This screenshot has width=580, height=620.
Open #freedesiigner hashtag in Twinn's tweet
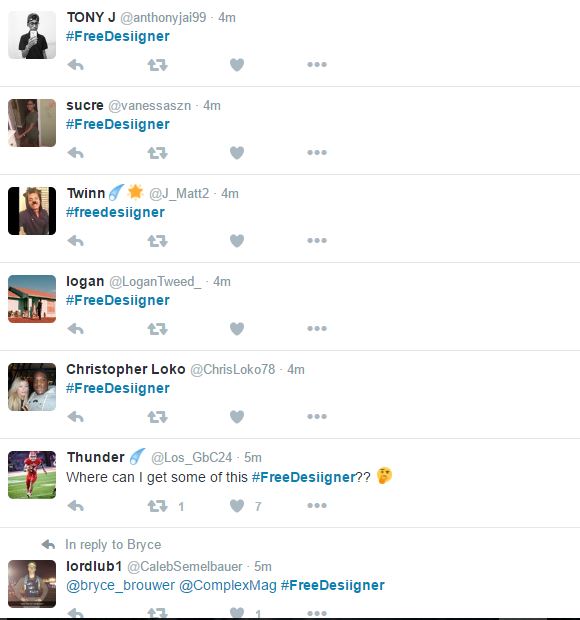[115, 212]
